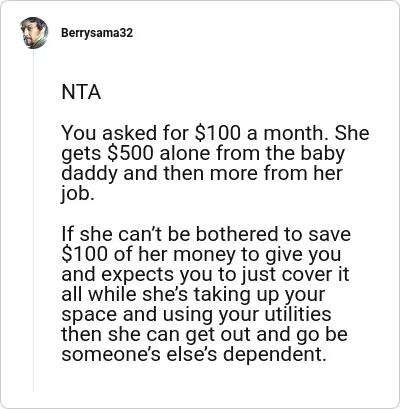The width and height of the screenshot is (400, 409).
Task: Click the words "cover it" in comment
Action: [x=315, y=274]
